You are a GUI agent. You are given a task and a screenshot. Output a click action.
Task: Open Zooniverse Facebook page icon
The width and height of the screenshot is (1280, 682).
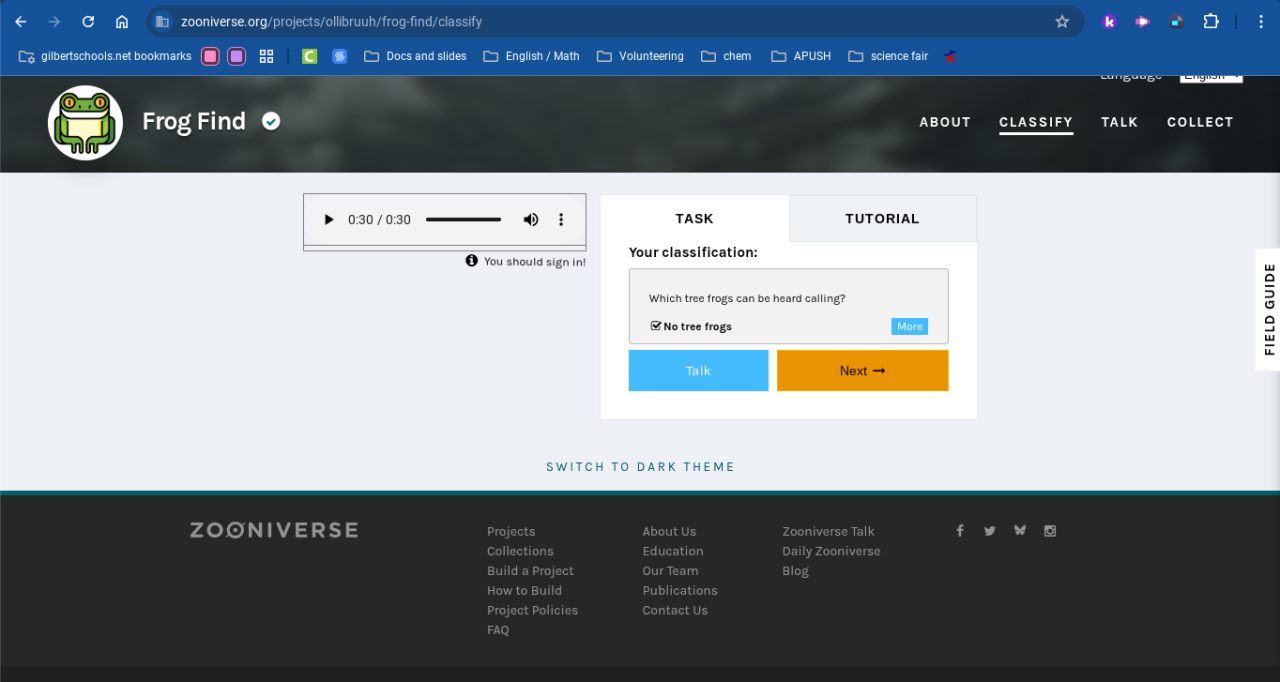[x=960, y=531]
